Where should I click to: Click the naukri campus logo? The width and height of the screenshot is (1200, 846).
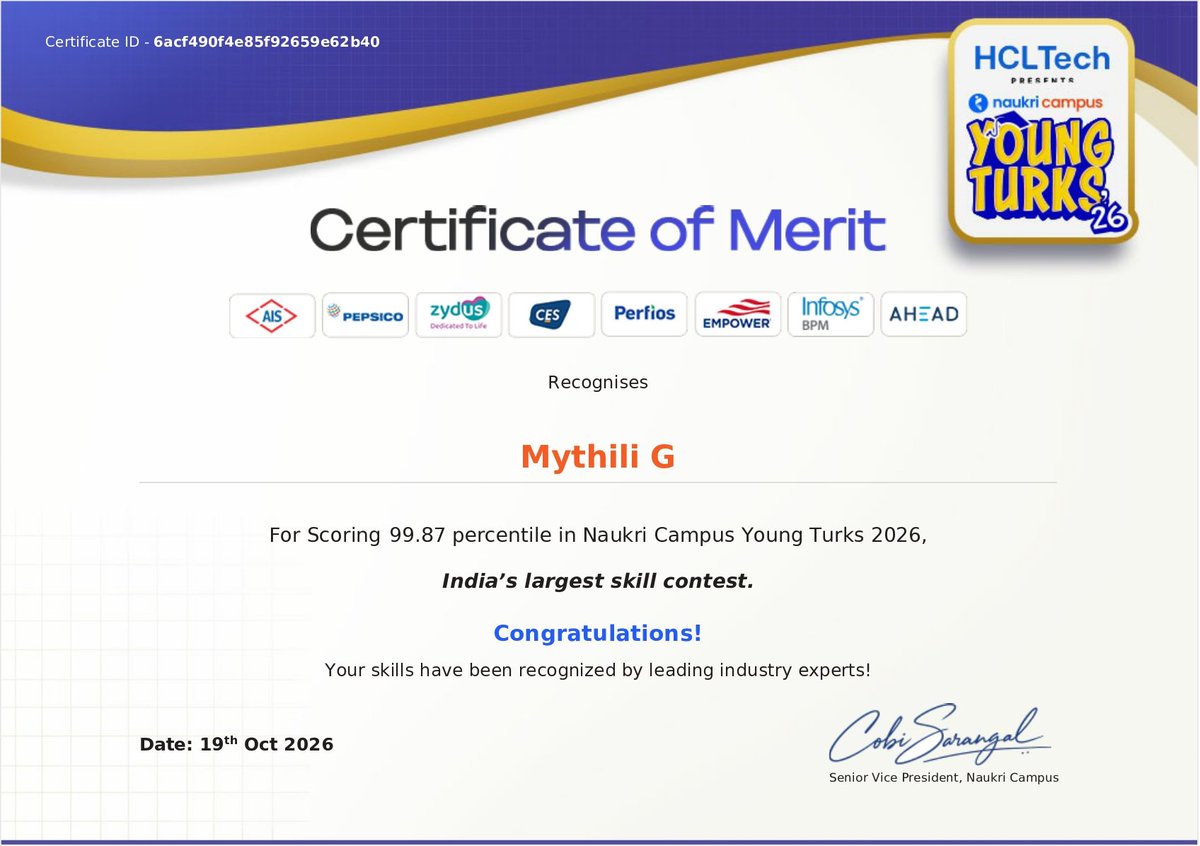[1036, 101]
